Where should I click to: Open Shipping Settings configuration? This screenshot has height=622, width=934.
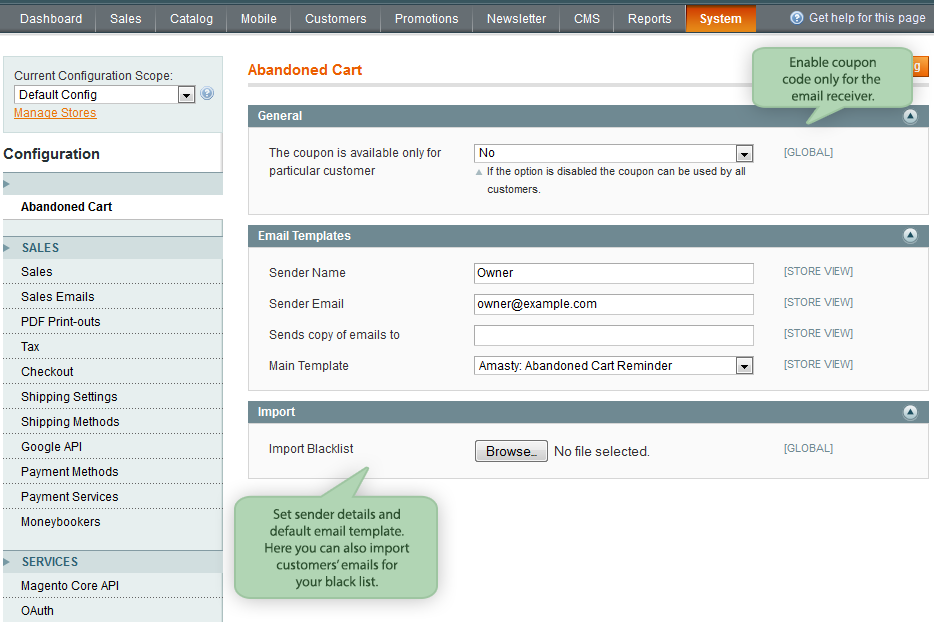tap(113, 397)
